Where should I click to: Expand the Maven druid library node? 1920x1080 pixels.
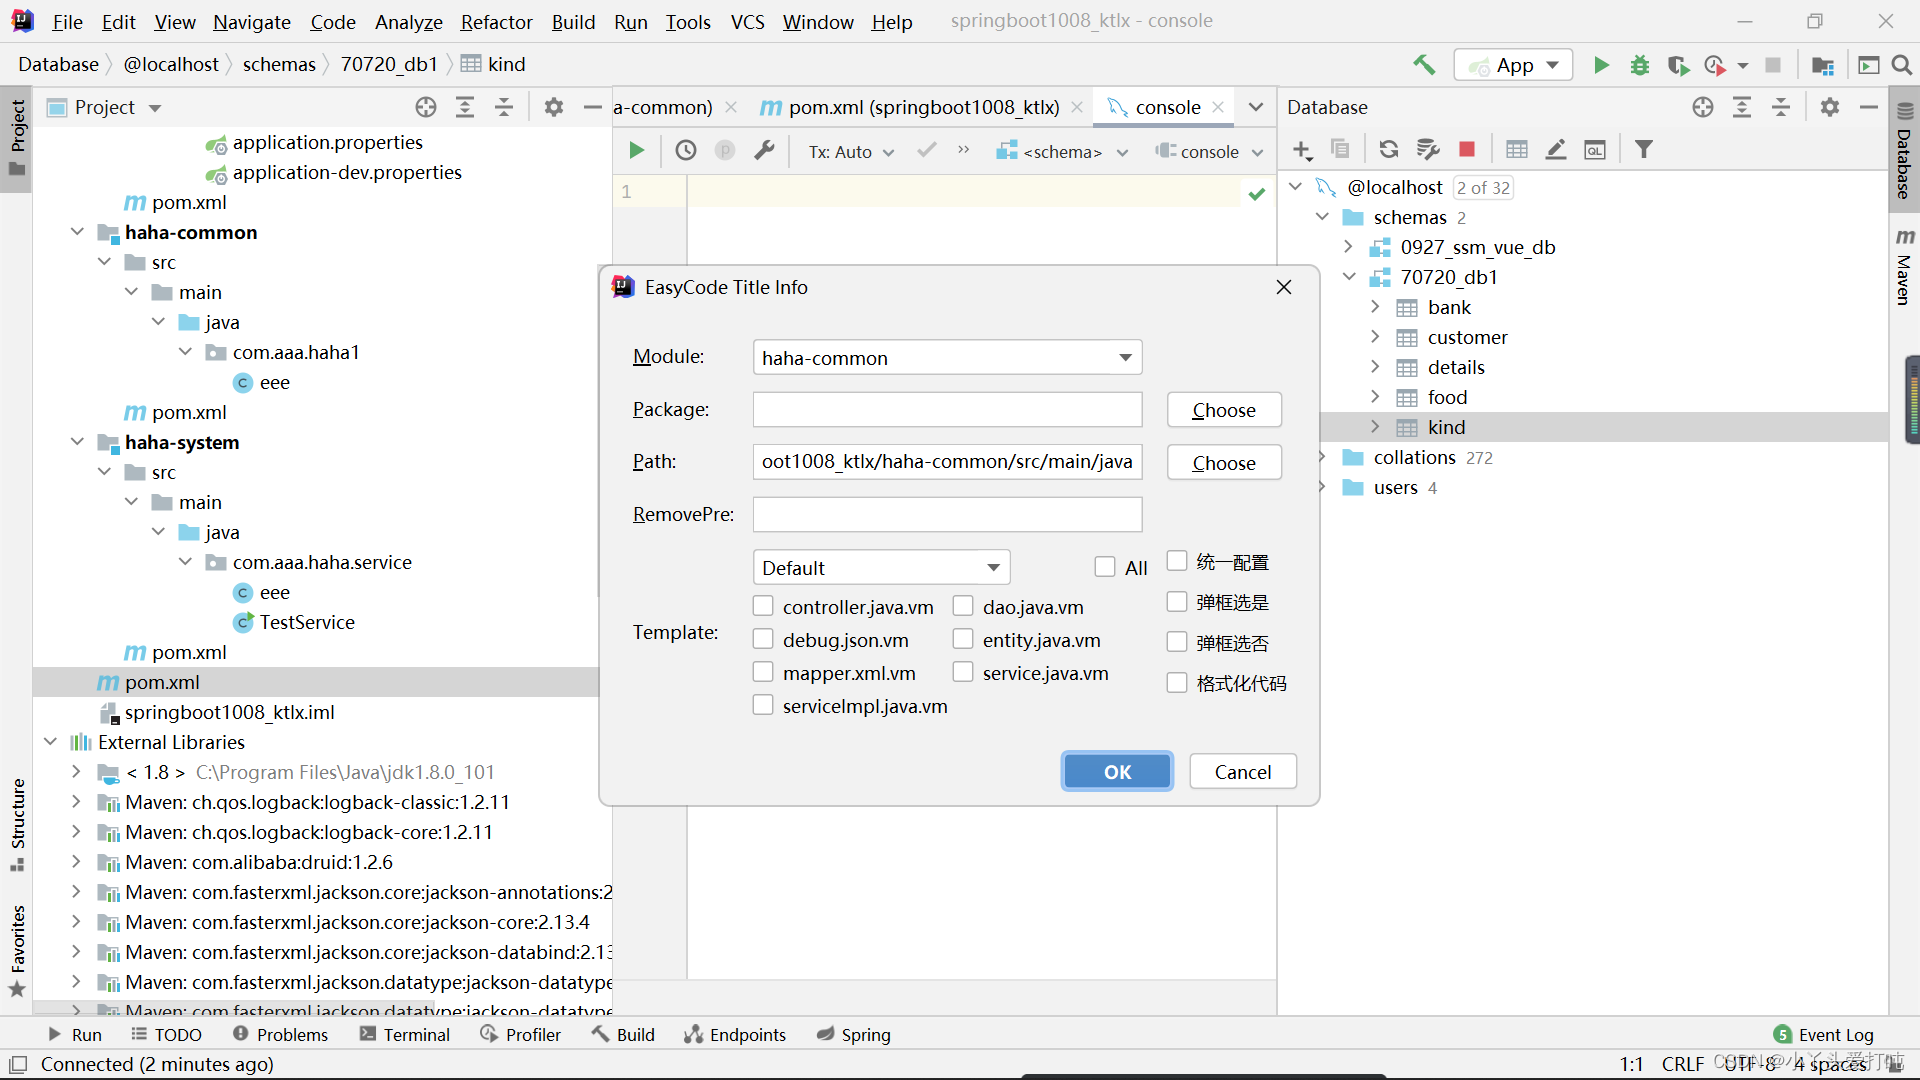(x=77, y=862)
